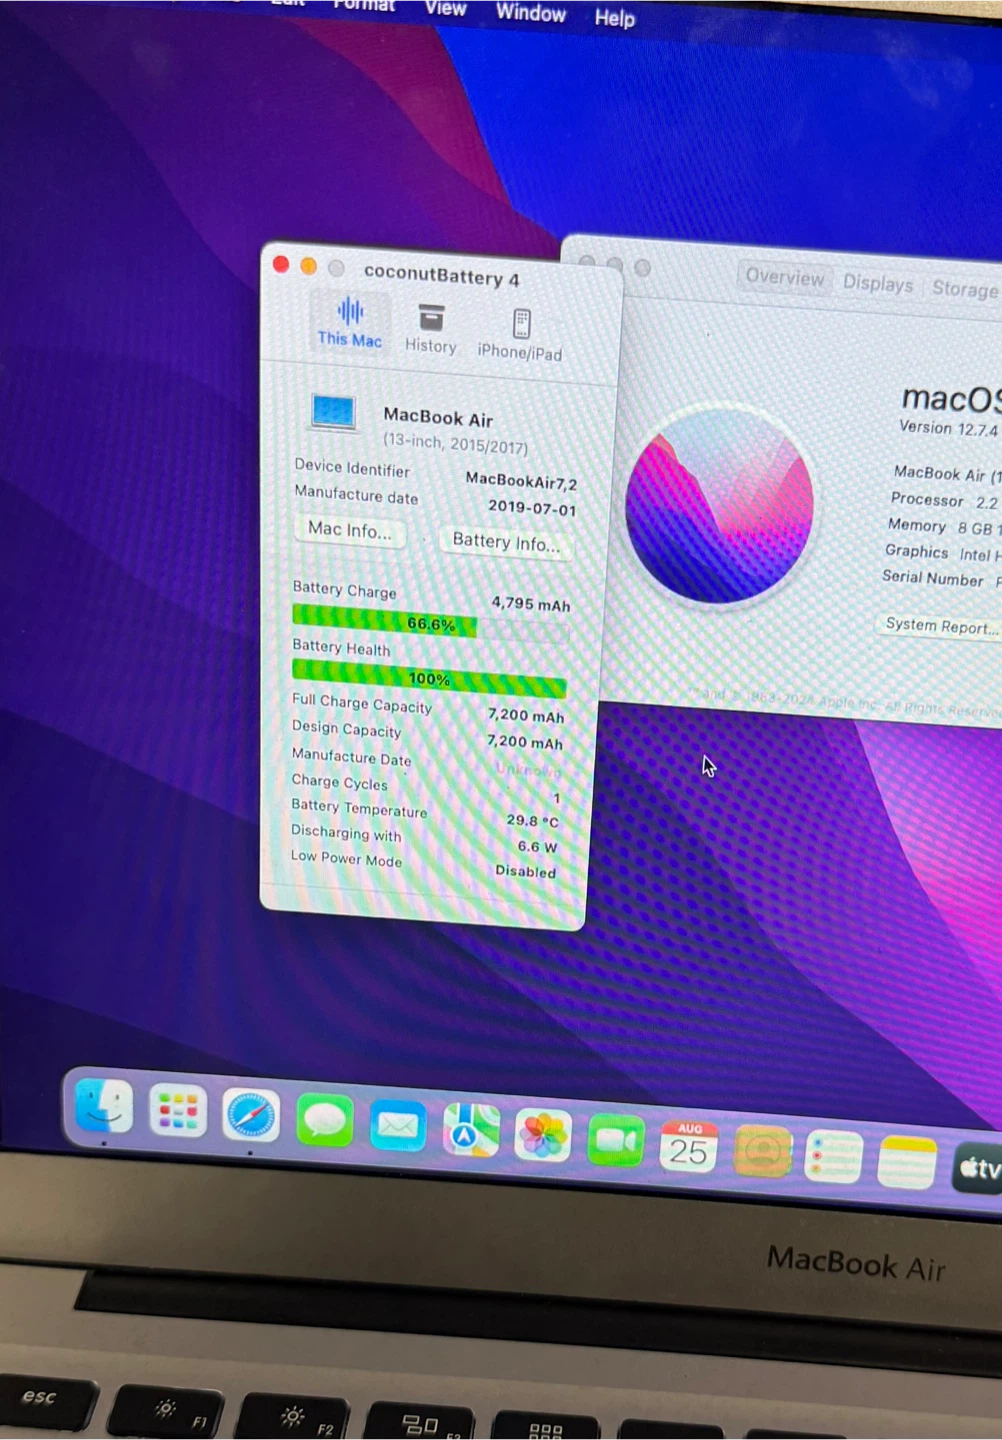Click the Mac Info... button
The height and width of the screenshot is (1440, 1002).
point(349,530)
